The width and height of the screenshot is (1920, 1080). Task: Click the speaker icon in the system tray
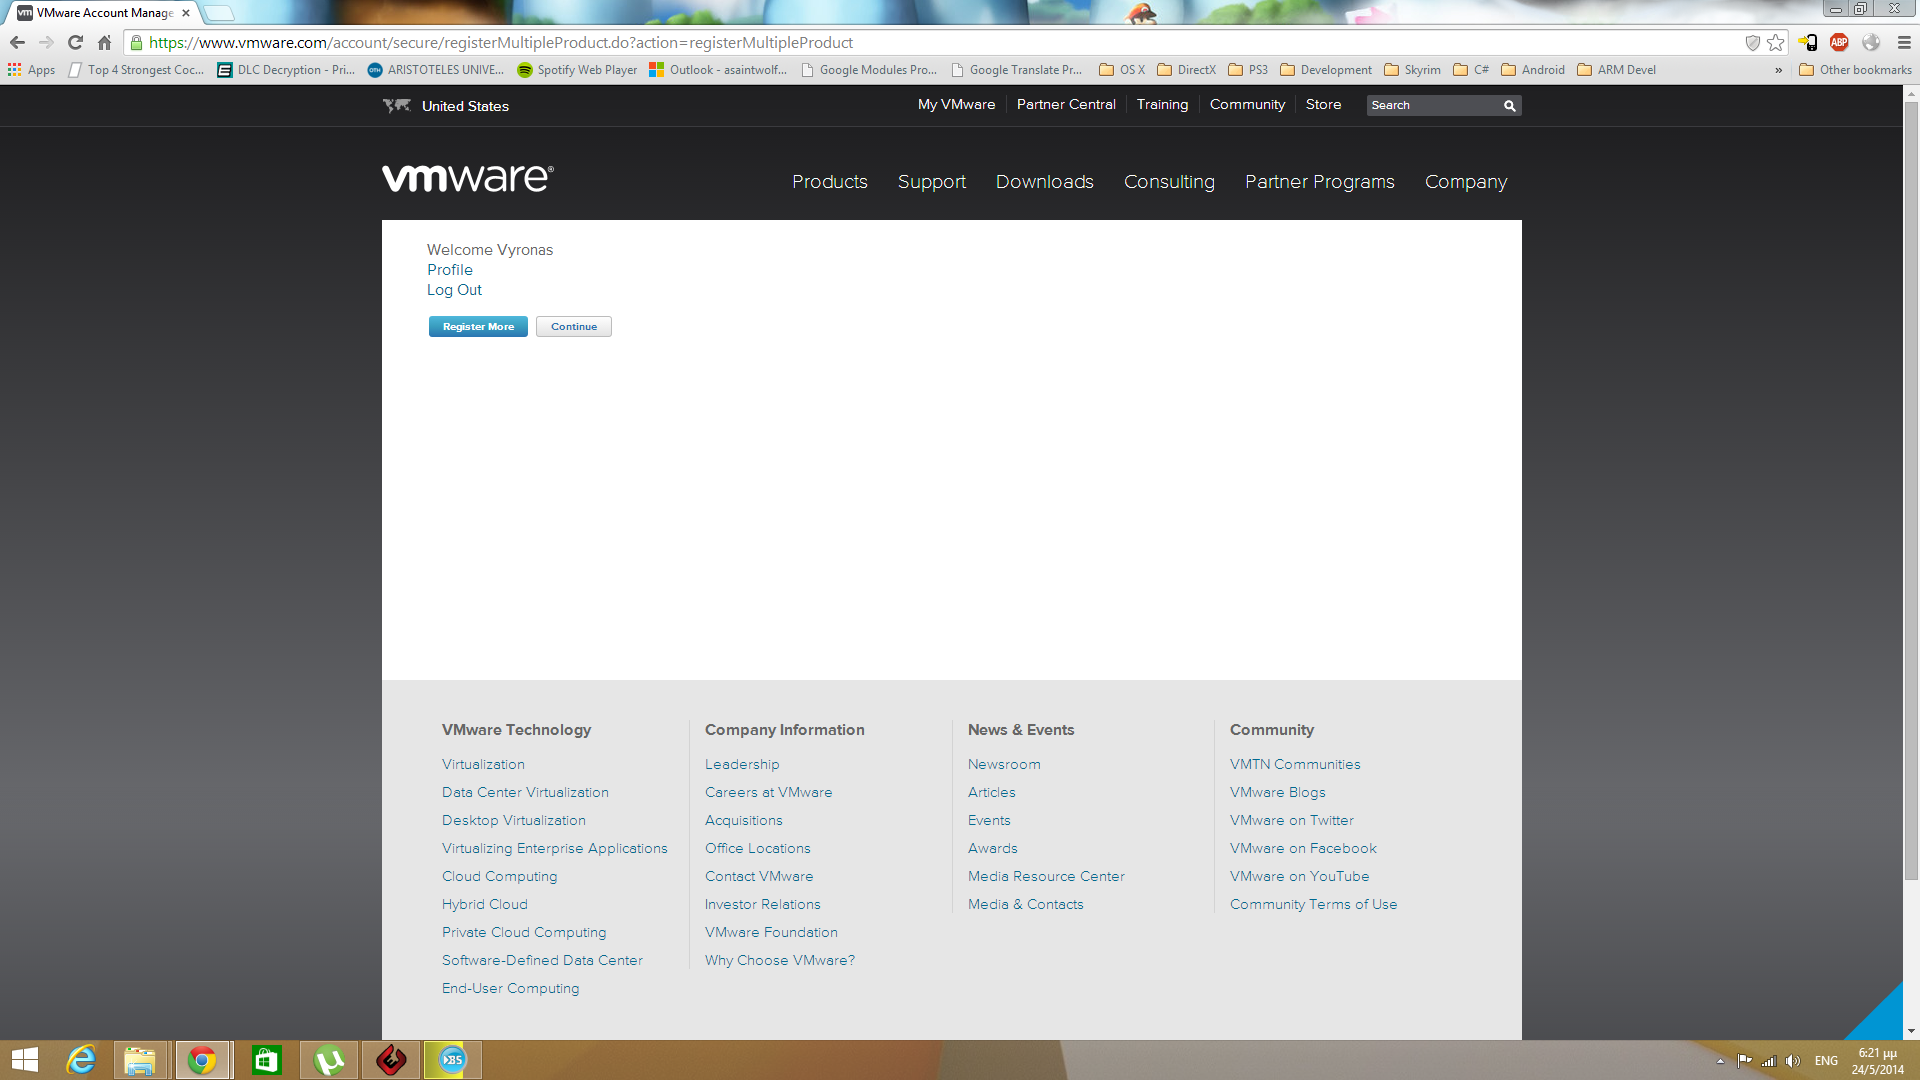[1793, 1061]
